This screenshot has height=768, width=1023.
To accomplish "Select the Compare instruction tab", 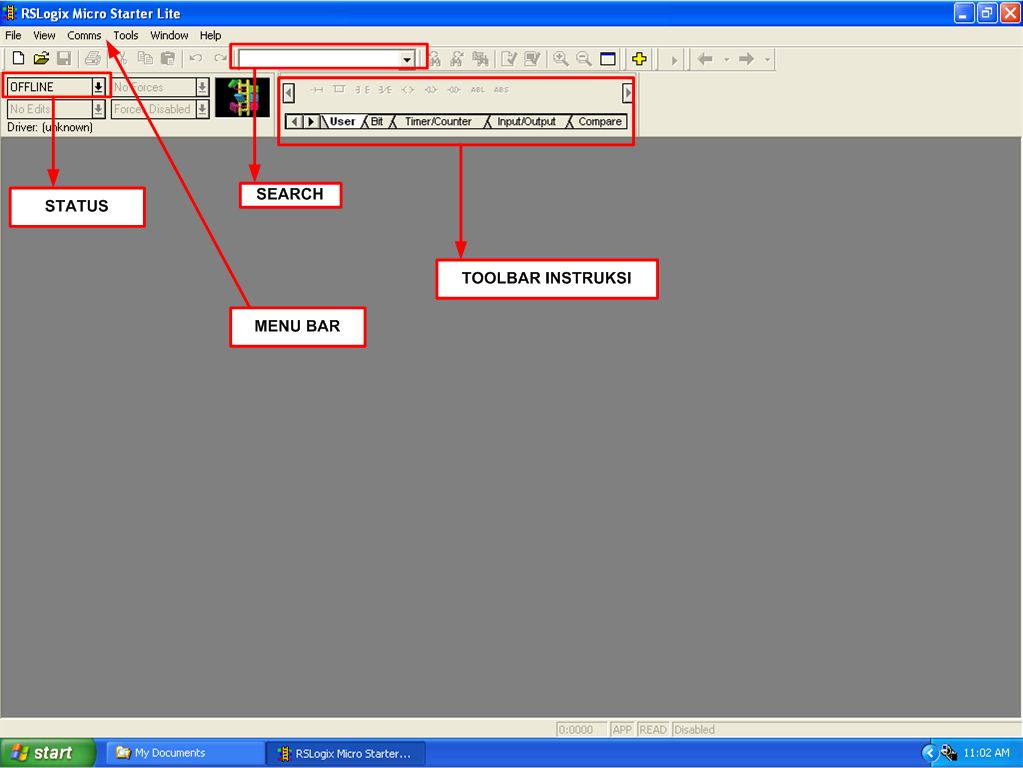I will [600, 121].
